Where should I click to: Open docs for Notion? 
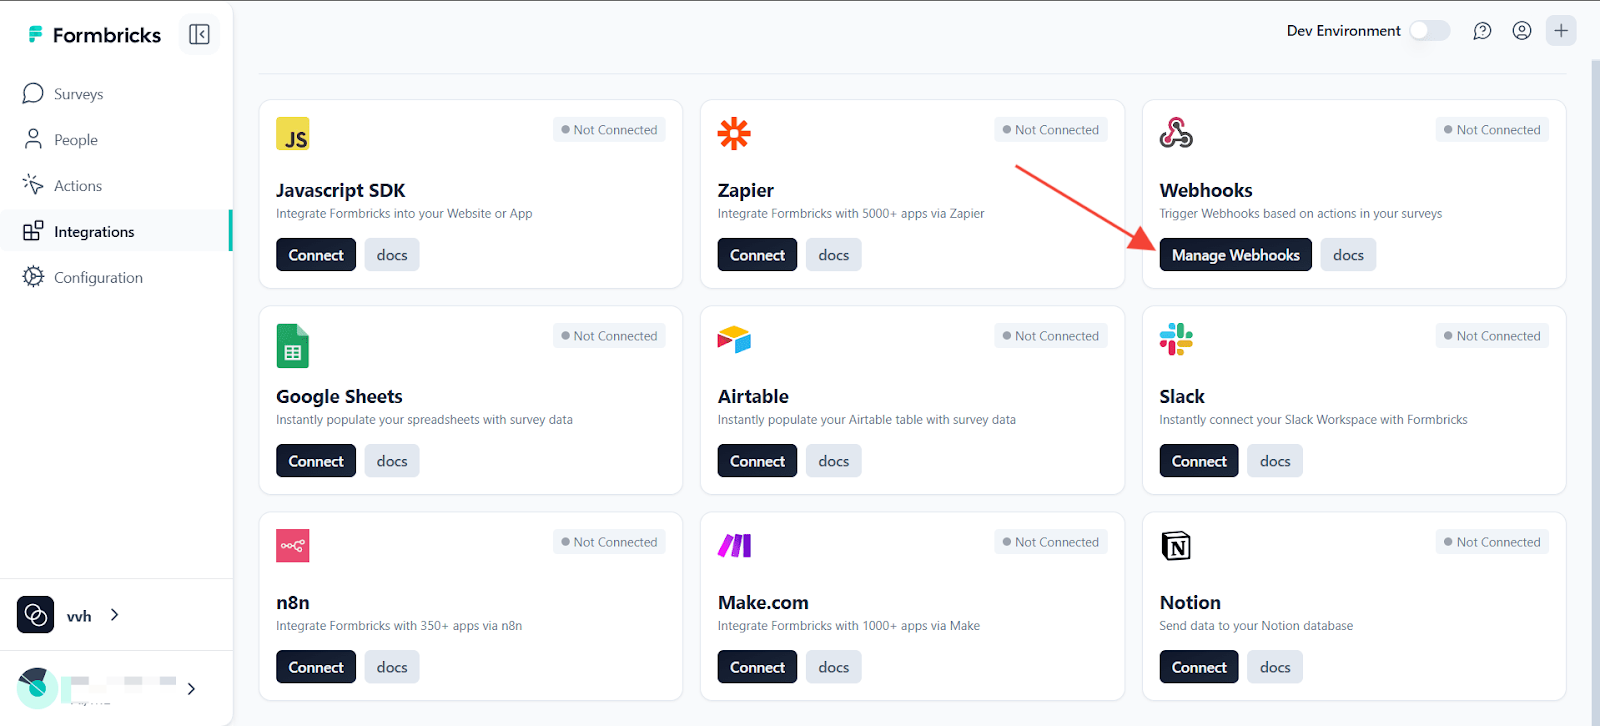[x=1275, y=667]
